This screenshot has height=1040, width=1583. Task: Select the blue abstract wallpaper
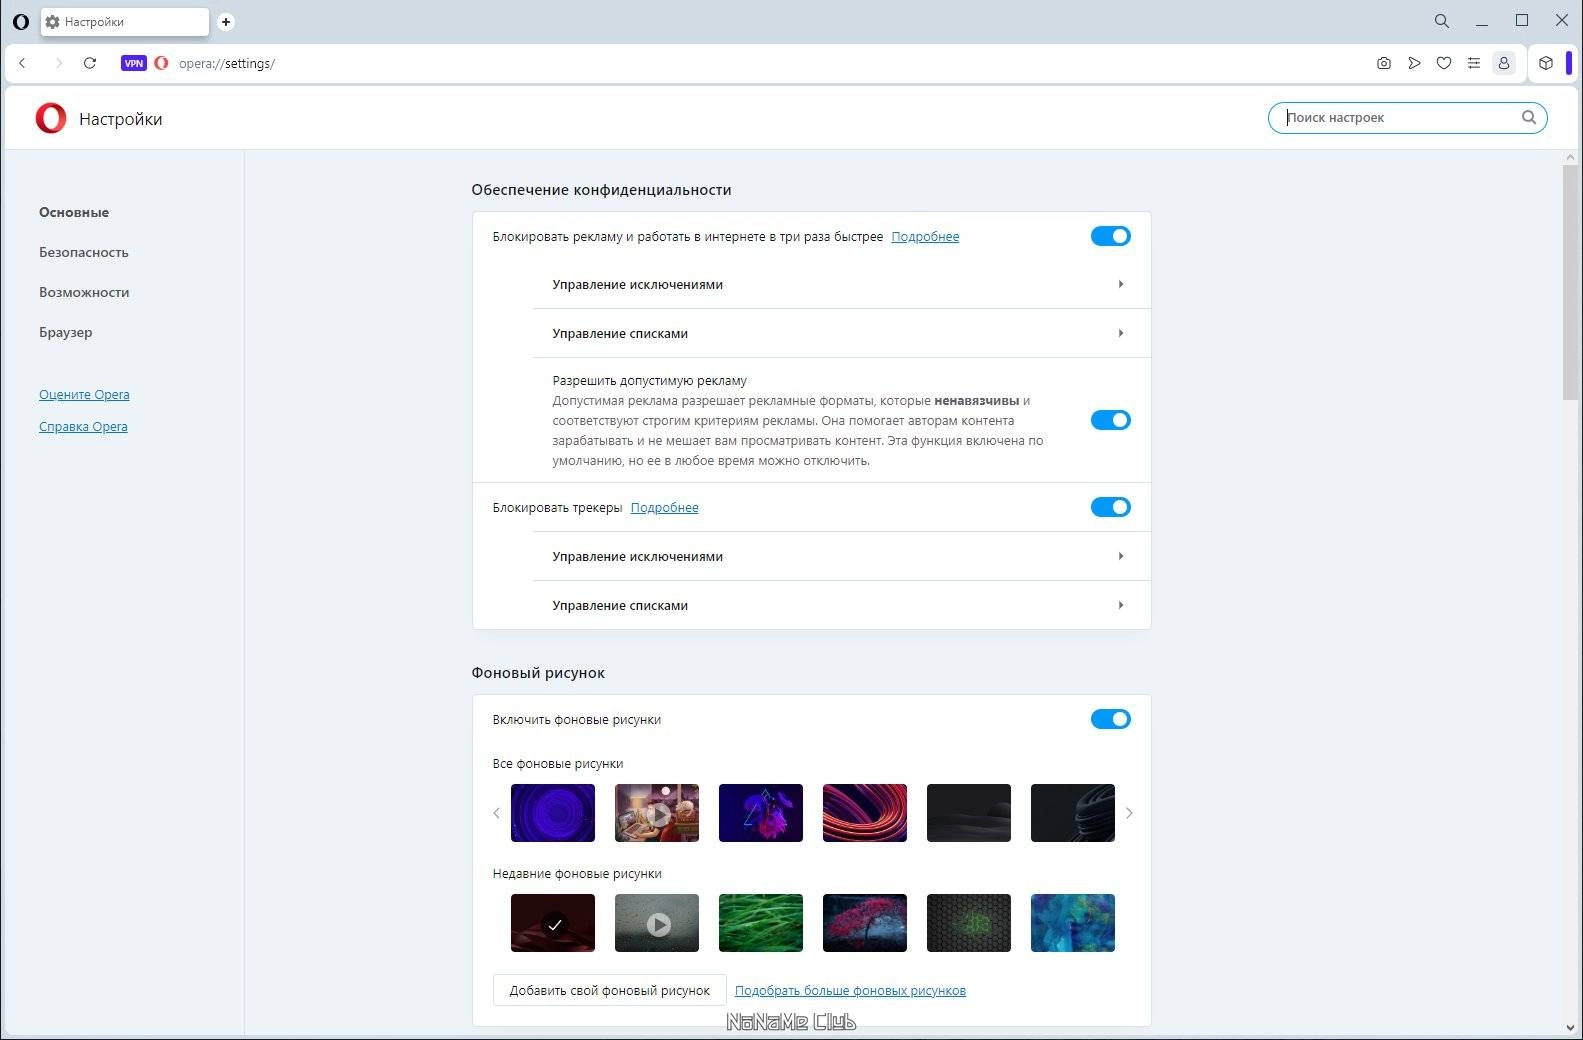click(1073, 923)
